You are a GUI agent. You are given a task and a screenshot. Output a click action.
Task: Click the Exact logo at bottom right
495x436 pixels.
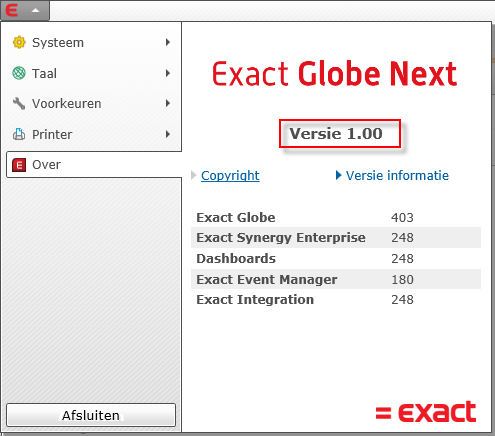(x=426, y=412)
